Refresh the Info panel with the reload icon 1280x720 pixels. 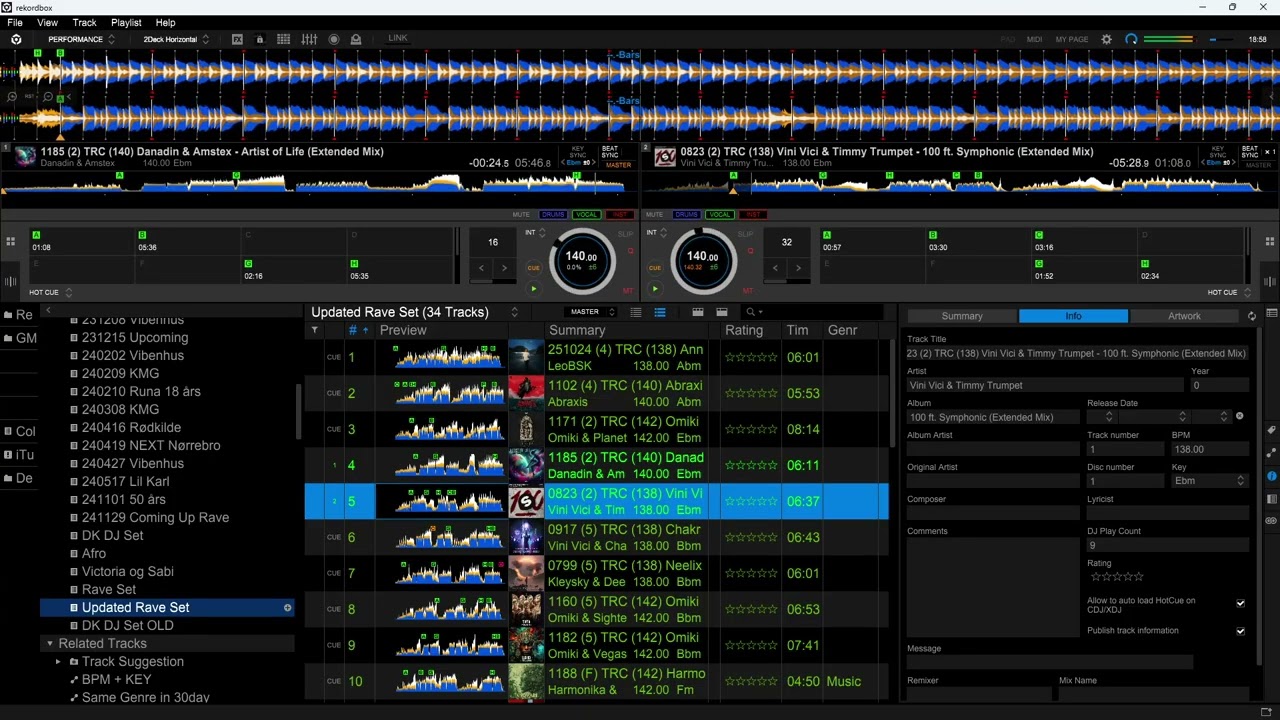click(1251, 316)
